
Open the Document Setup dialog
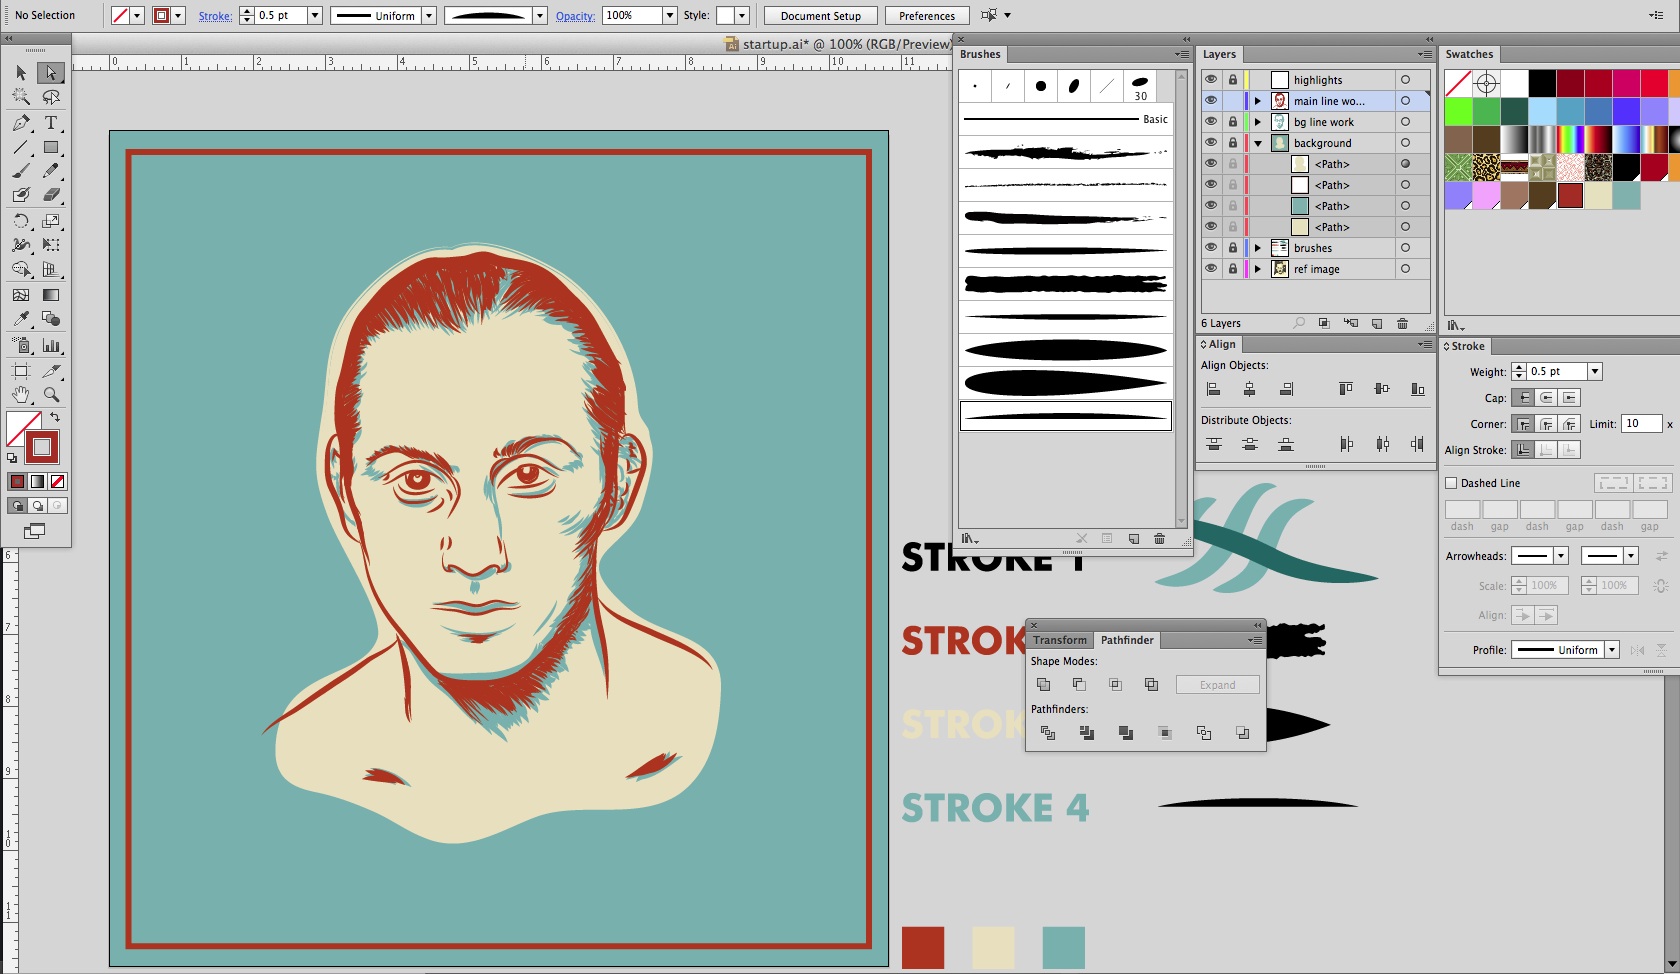point(820,16)
